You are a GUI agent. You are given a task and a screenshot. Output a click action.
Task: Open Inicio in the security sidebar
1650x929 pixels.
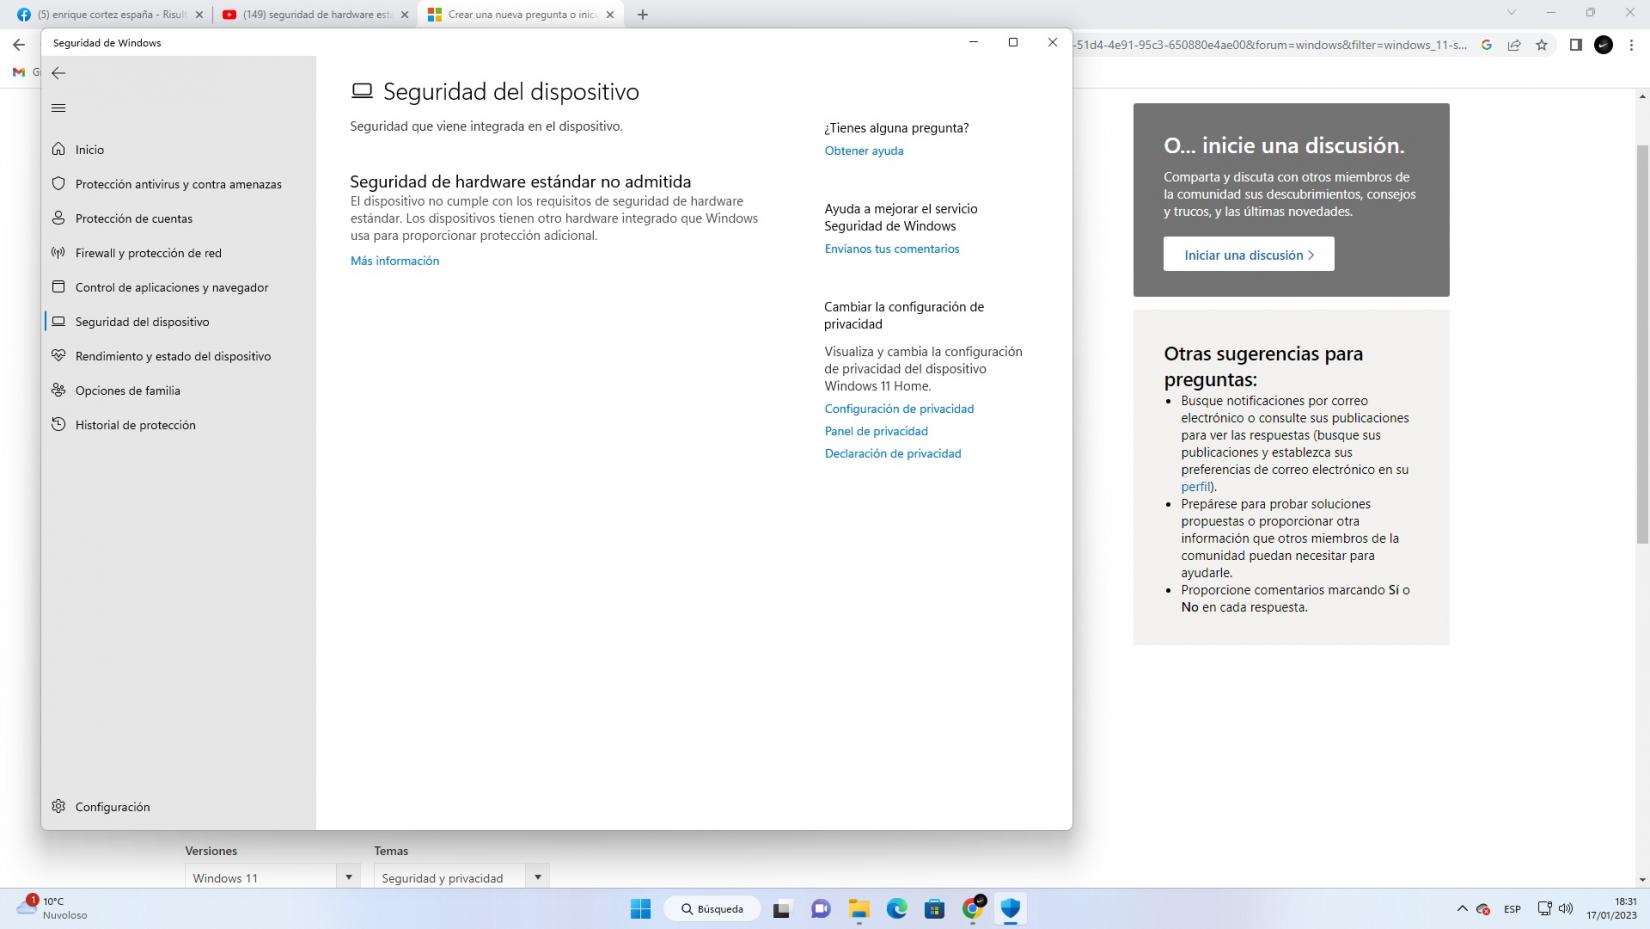click(178, 150)
